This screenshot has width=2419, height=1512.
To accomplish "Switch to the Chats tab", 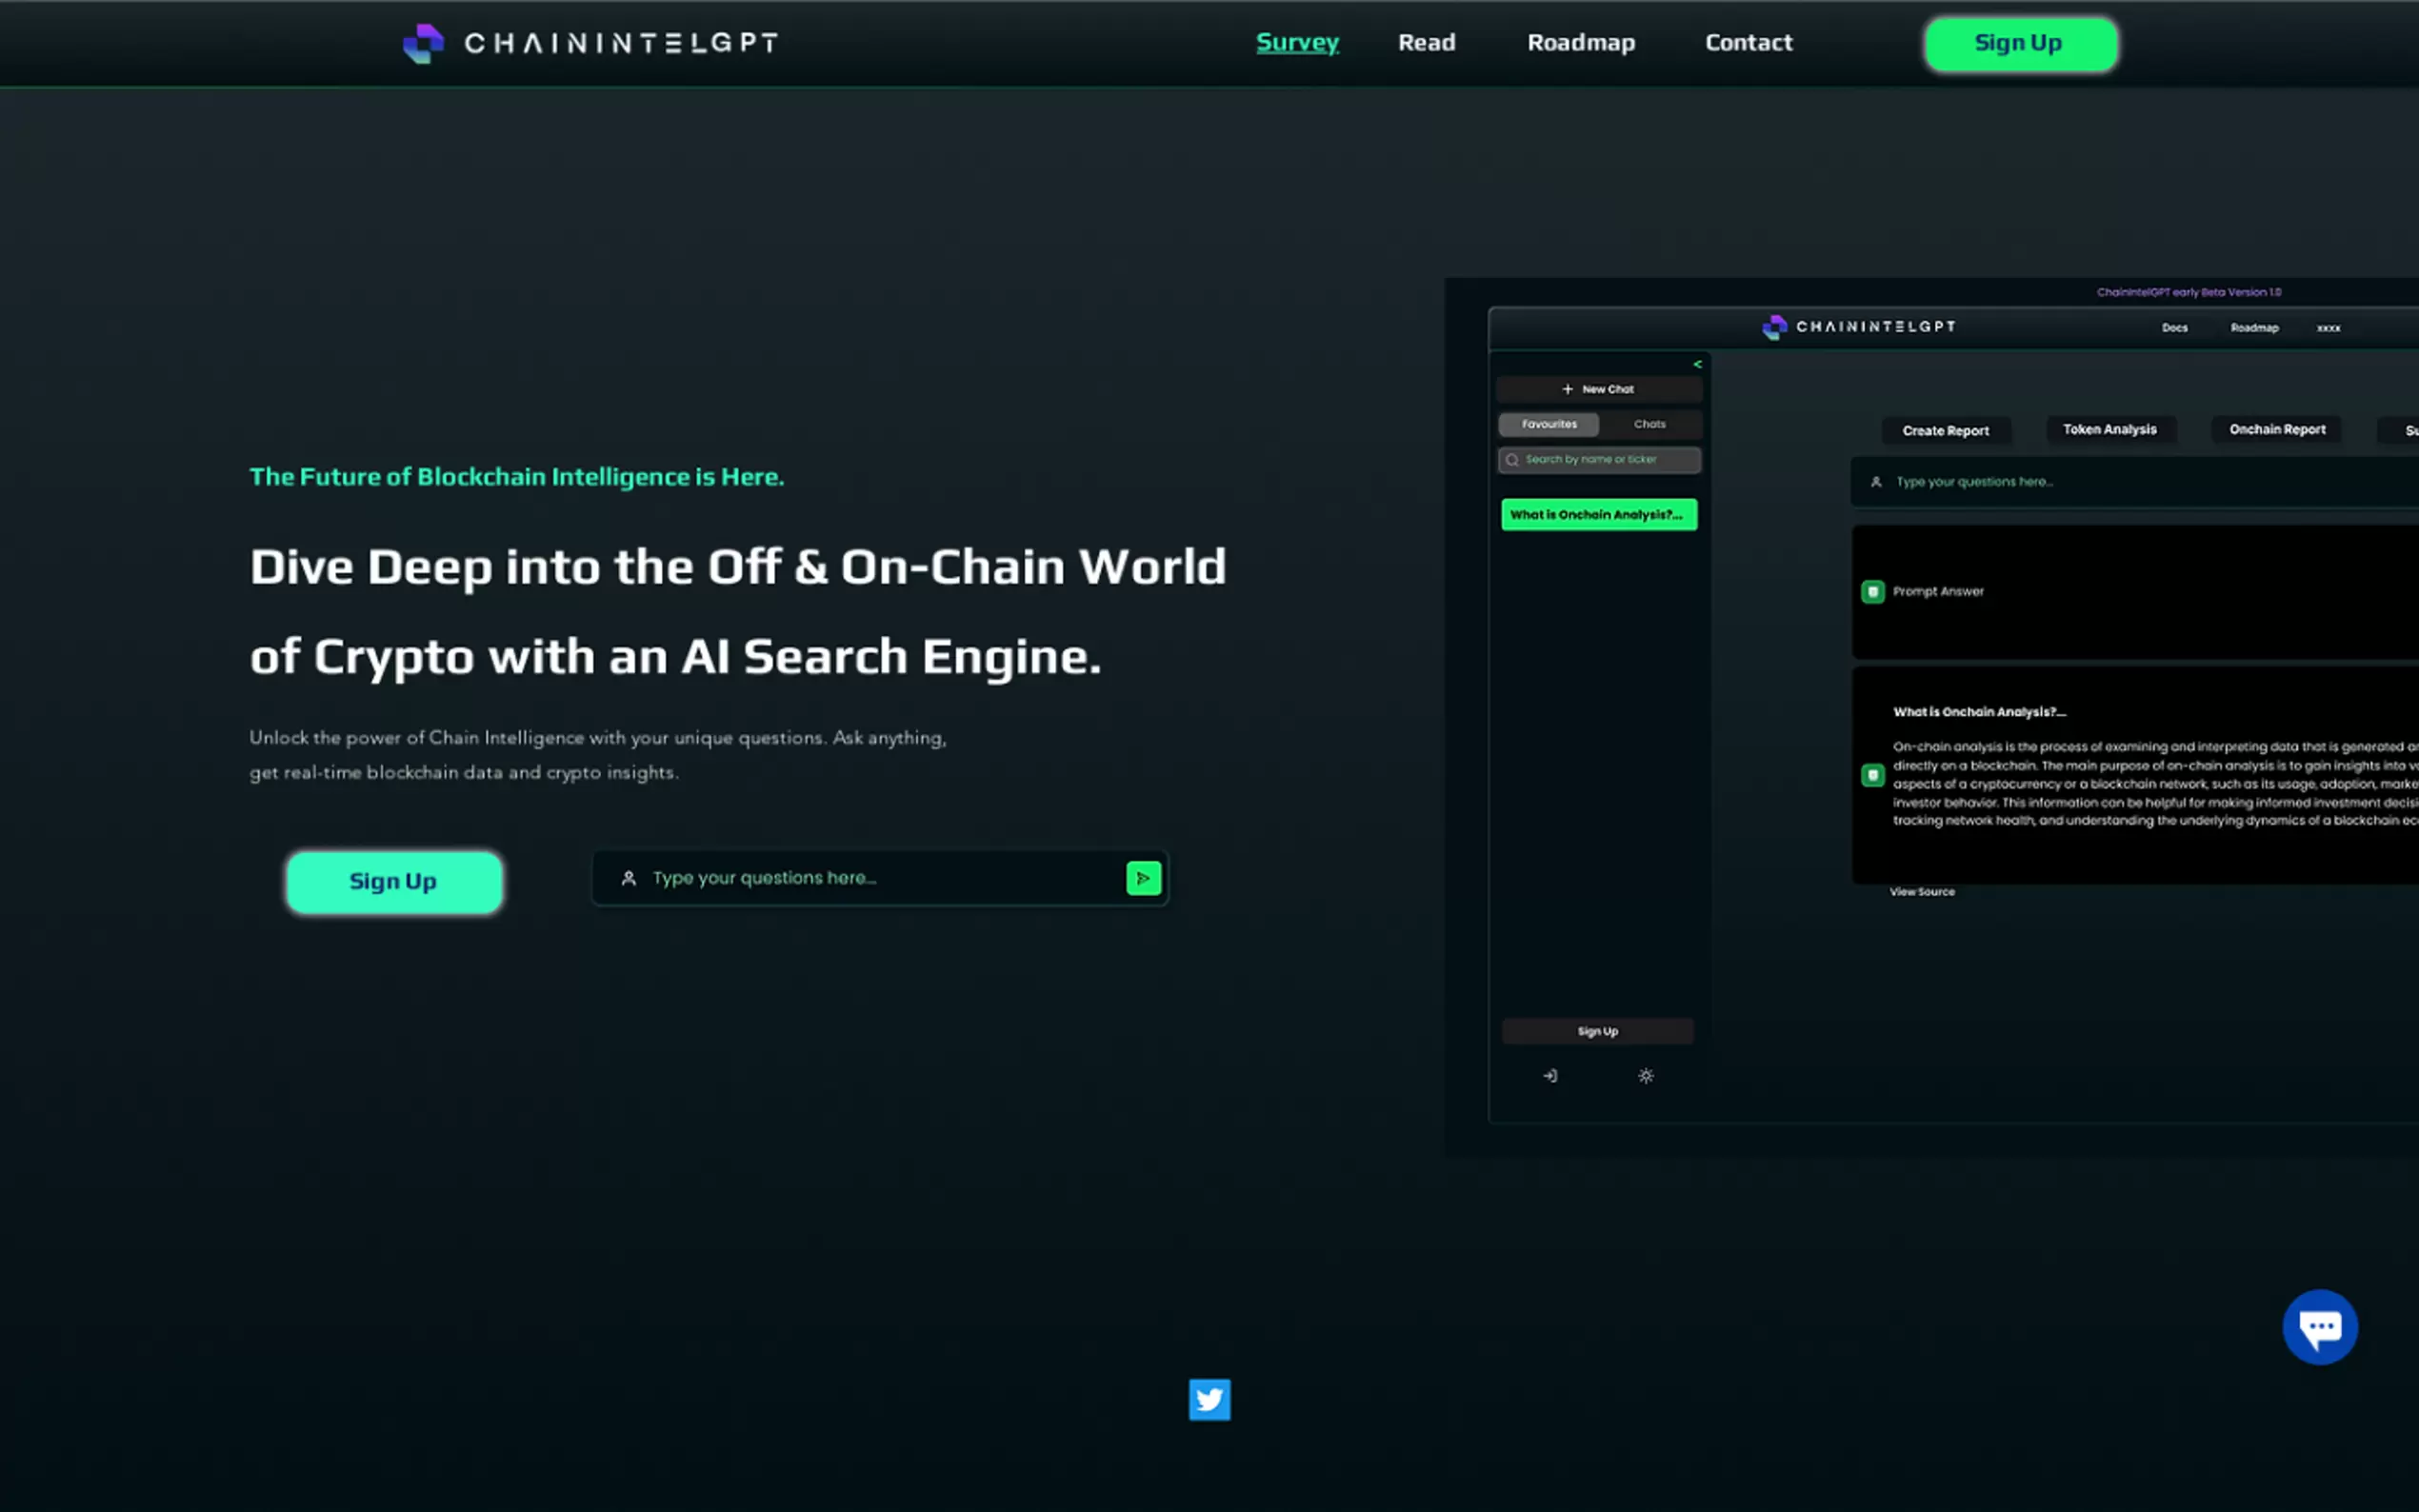I will coord(1649,424).
